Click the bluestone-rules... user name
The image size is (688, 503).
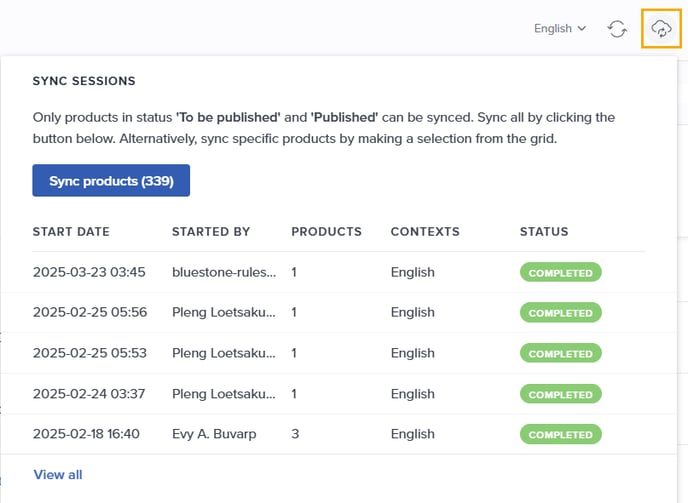pyautogui.click(x=224, y=272)
